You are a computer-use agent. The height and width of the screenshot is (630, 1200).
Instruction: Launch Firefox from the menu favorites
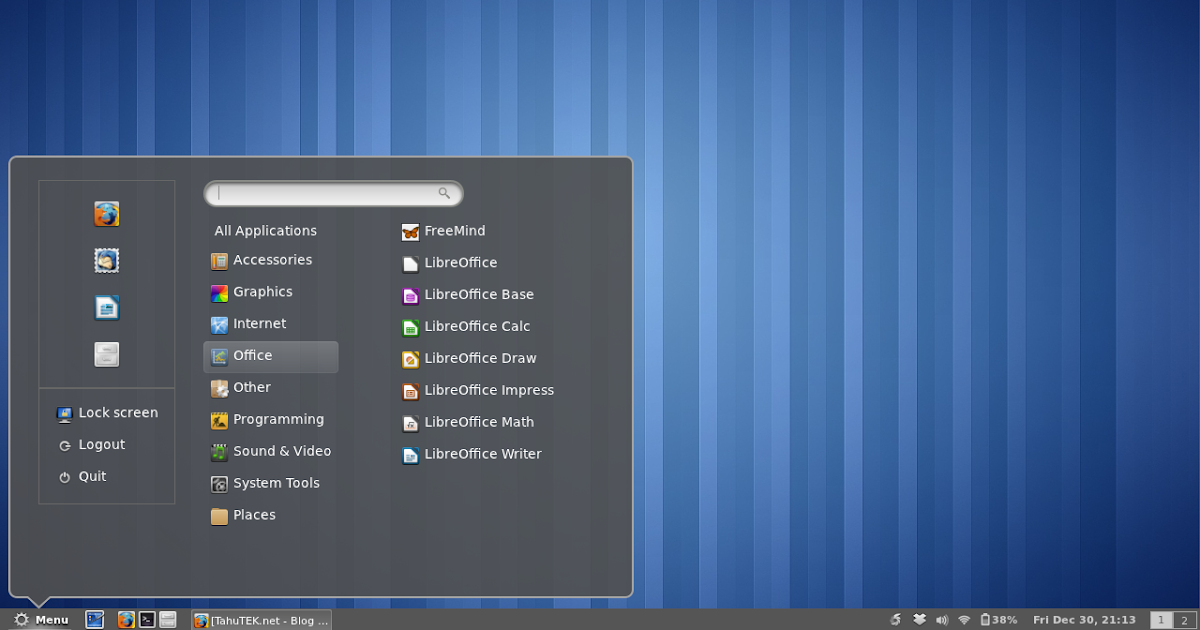coord(107,213)
